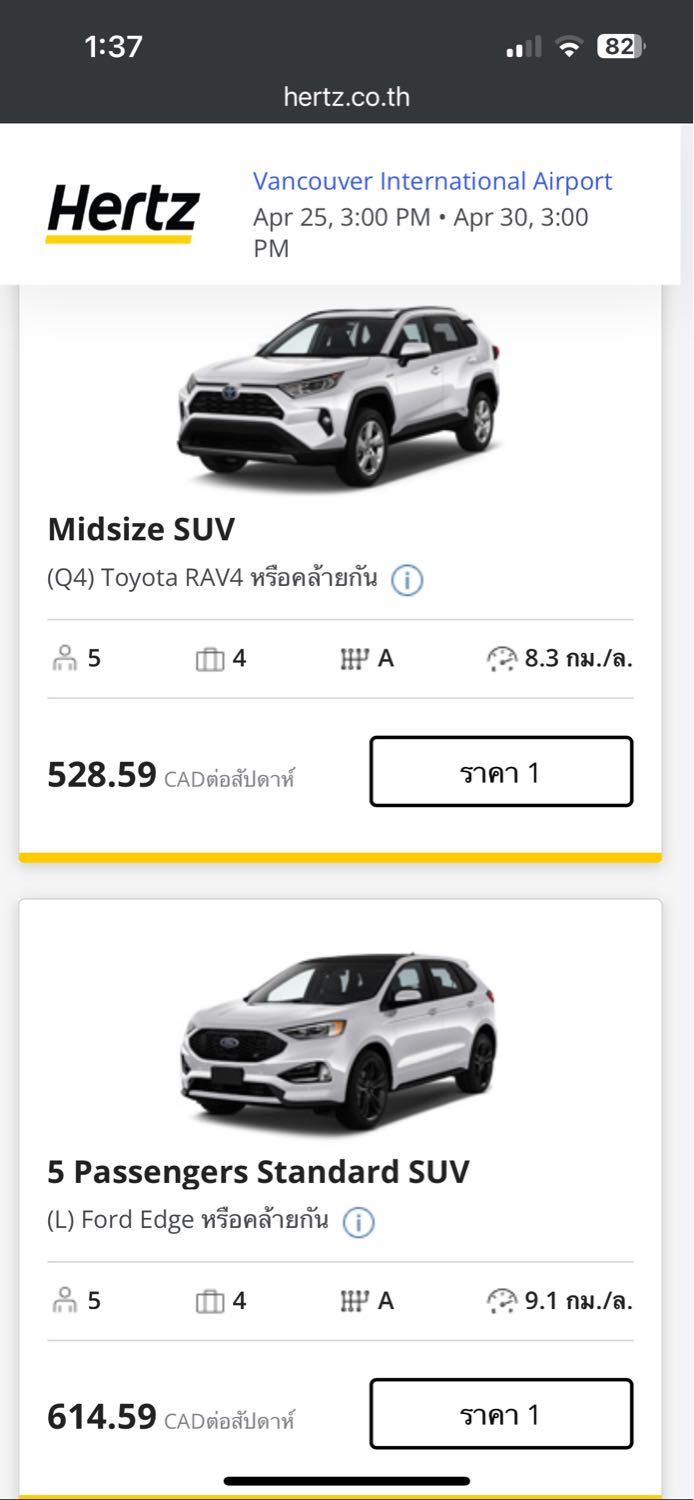Screen dimensions: 694x1500
Task: Tap the Toyota RAV4 car image
Action: coord(339,395)
